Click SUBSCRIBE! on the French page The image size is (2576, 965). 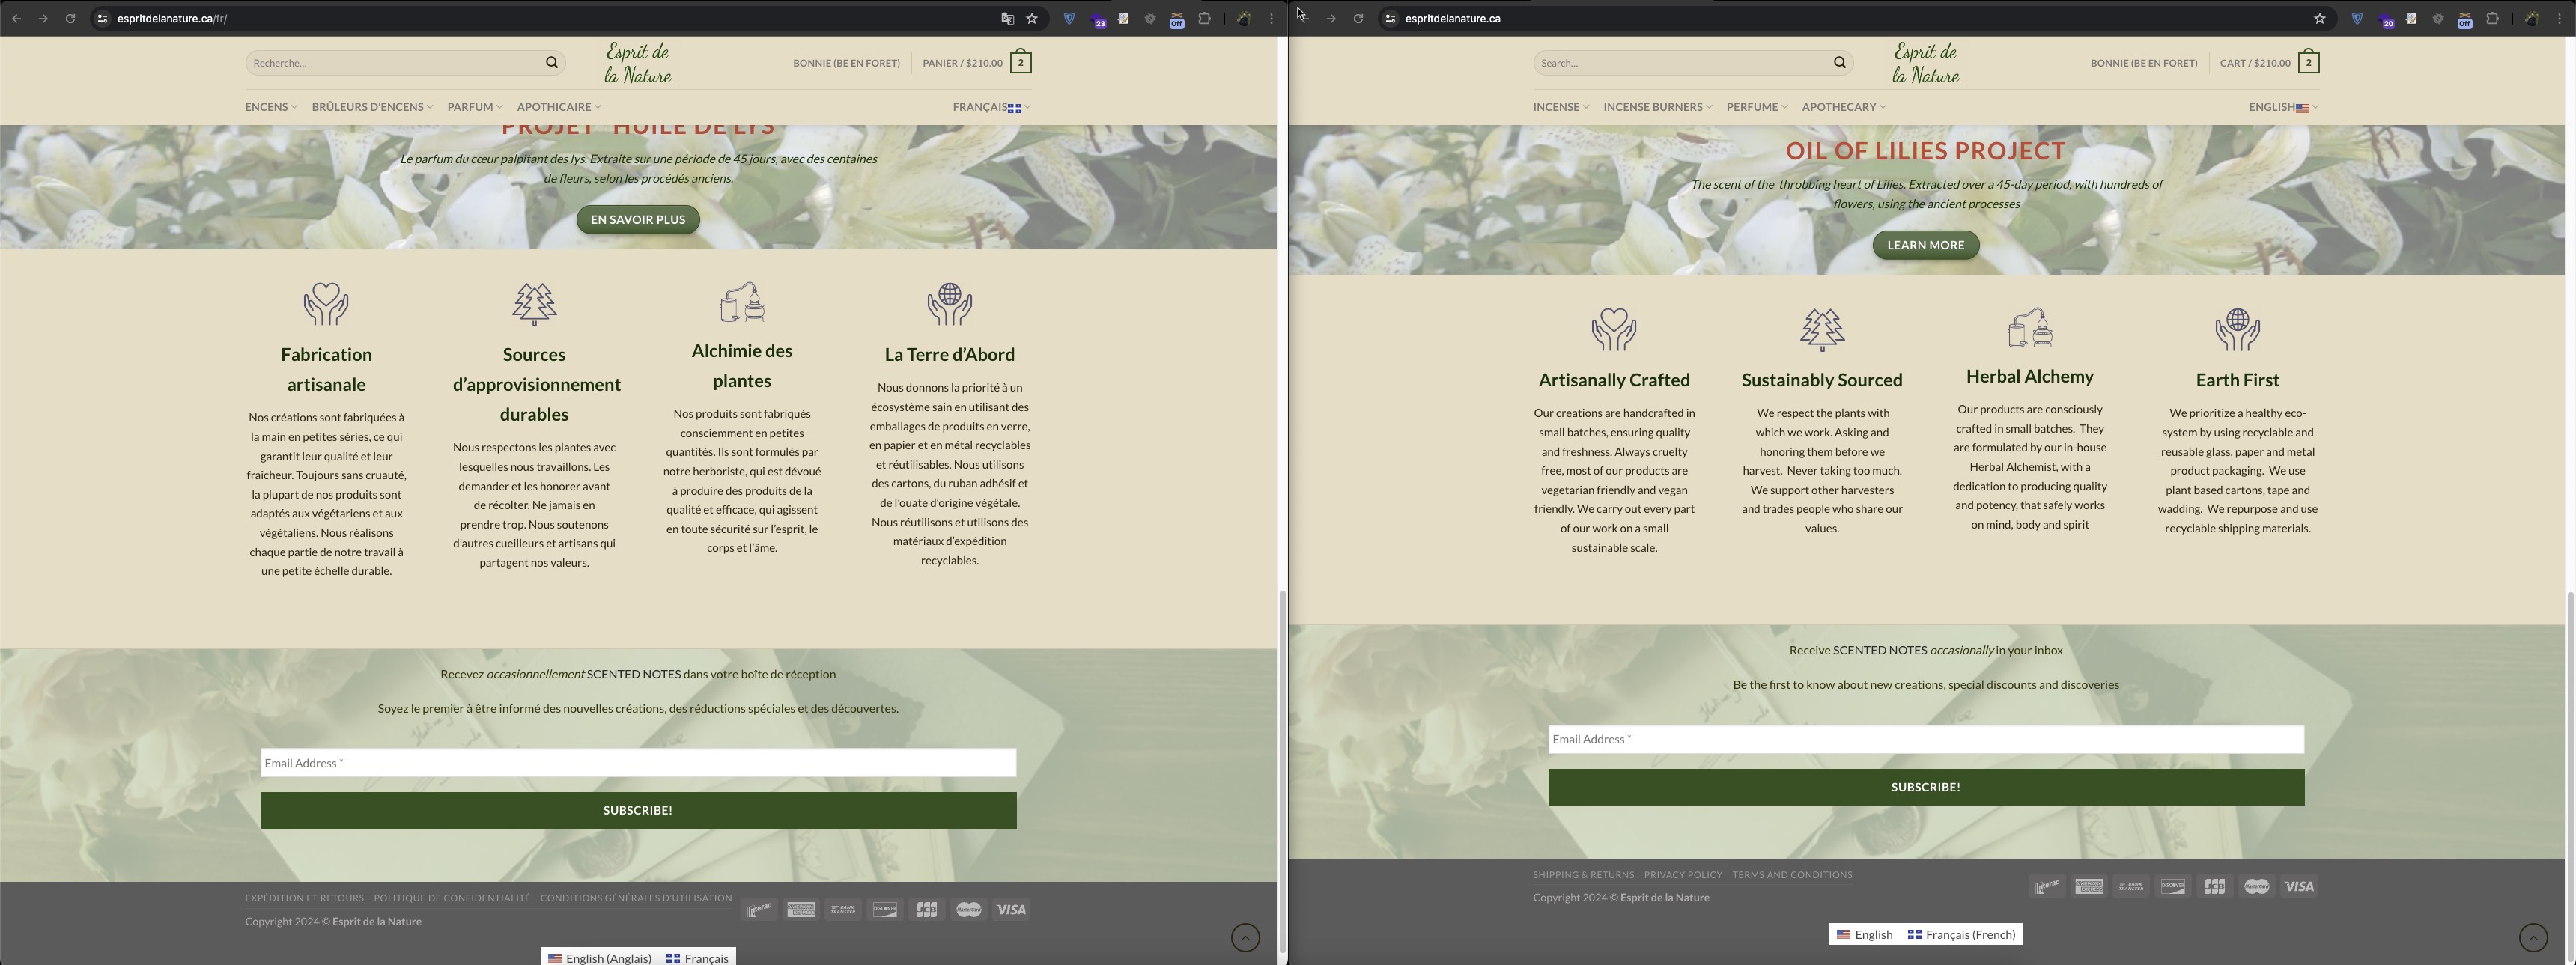point(638,811)
